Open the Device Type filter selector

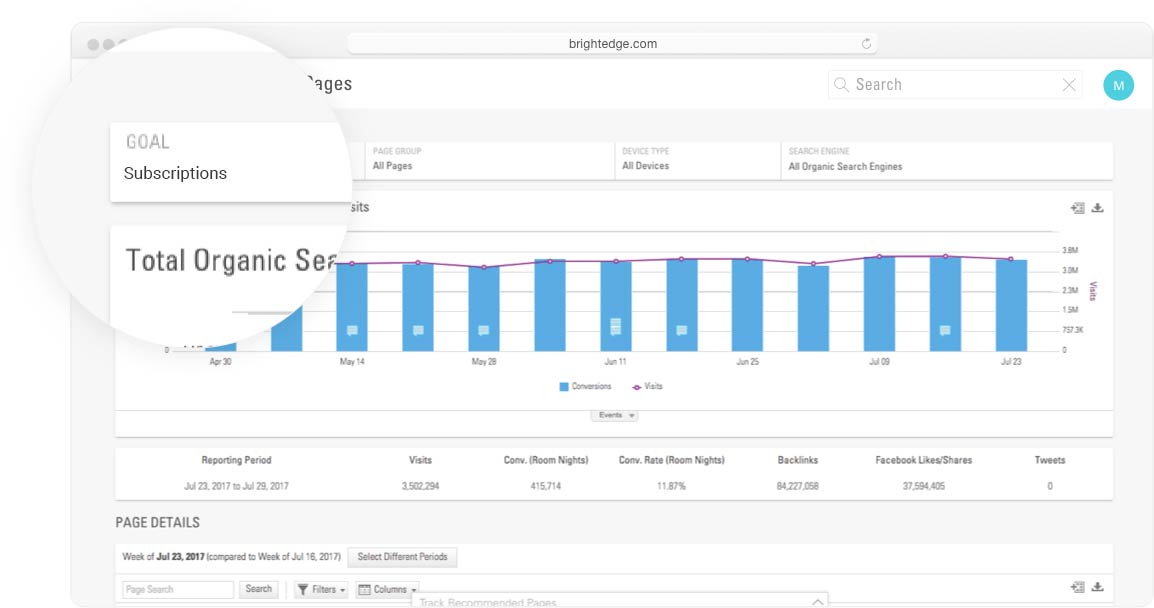[700, 160]
